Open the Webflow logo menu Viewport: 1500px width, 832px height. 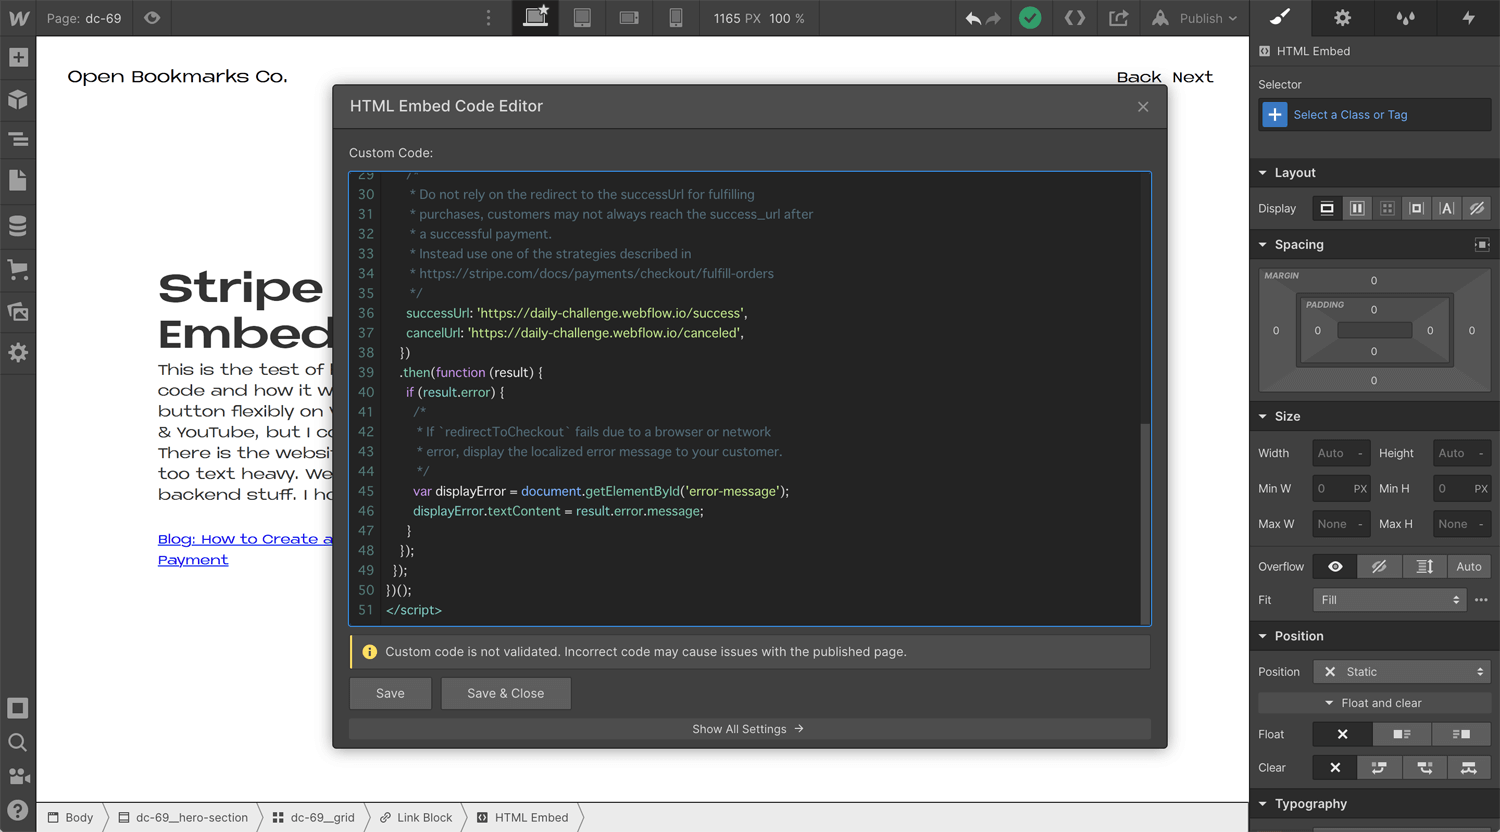18,18
